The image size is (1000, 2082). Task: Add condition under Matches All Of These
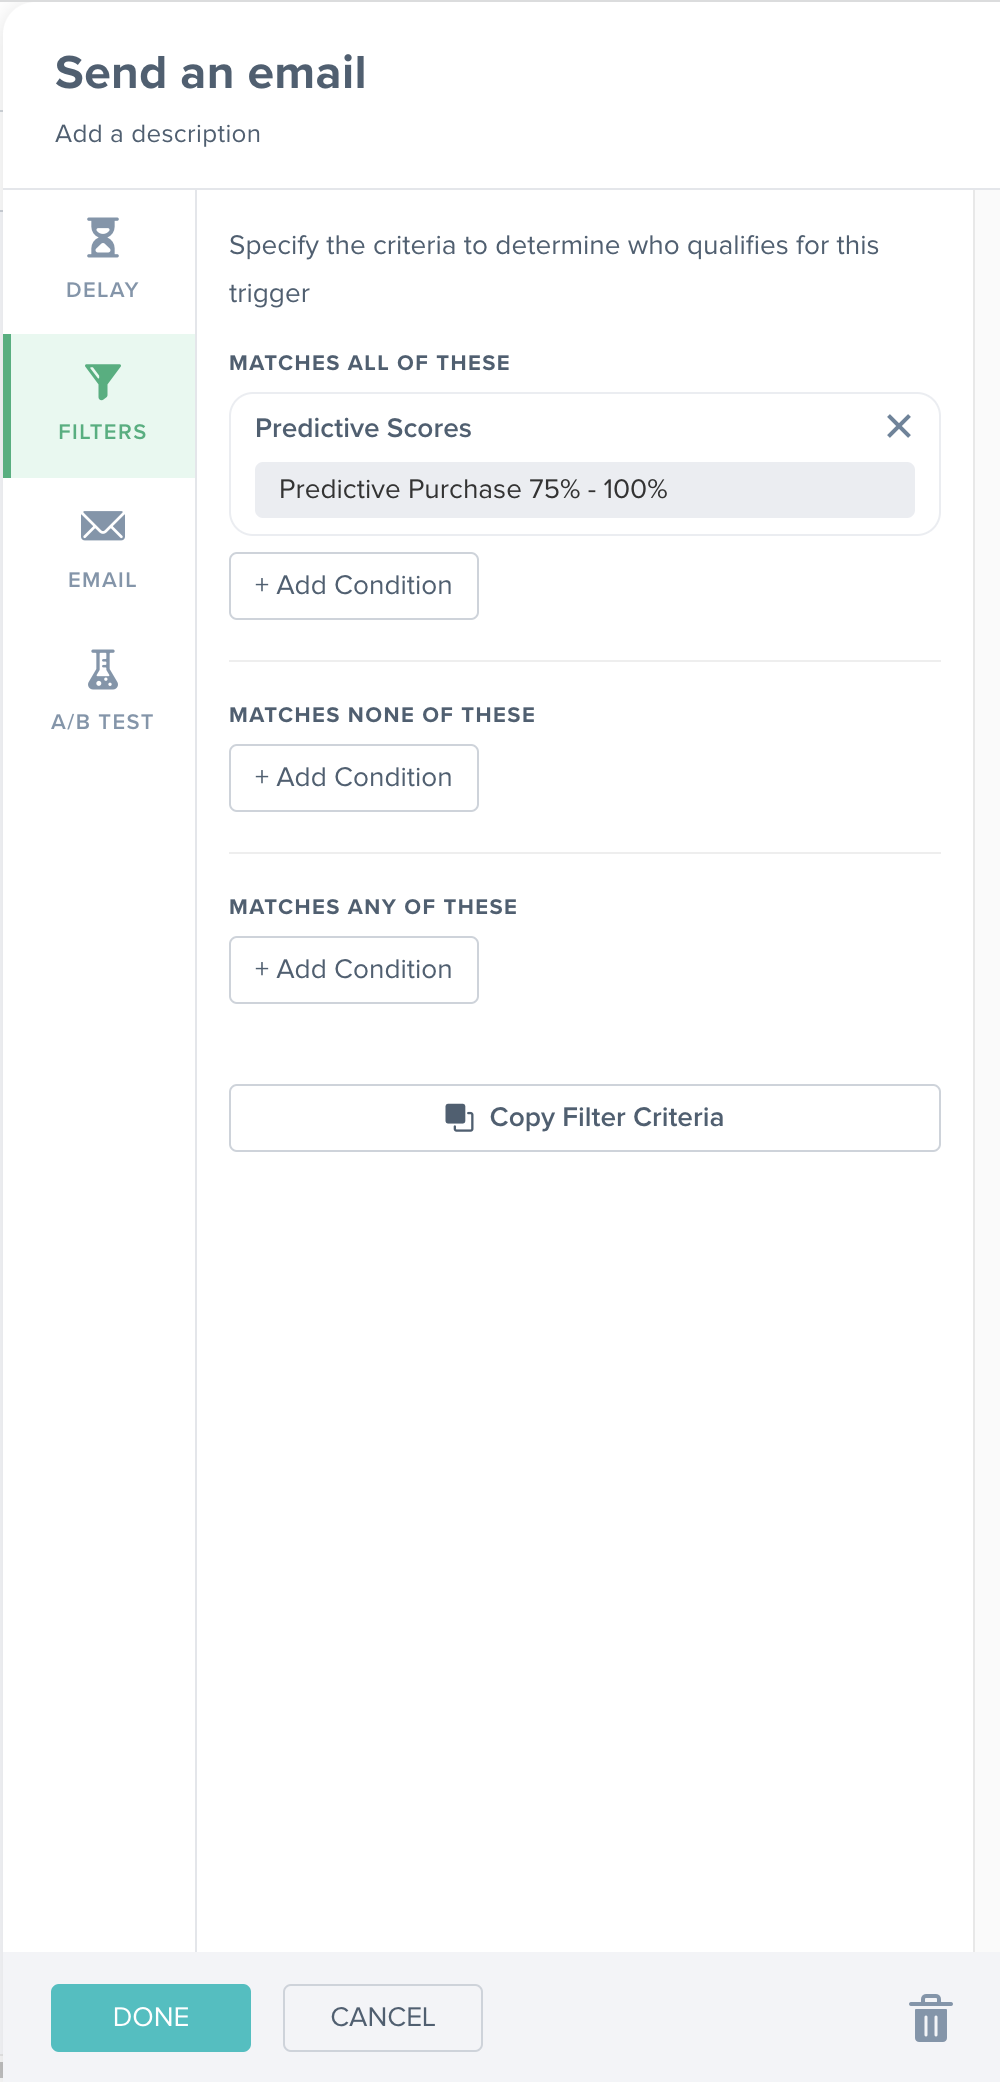(x=354, y=586)
